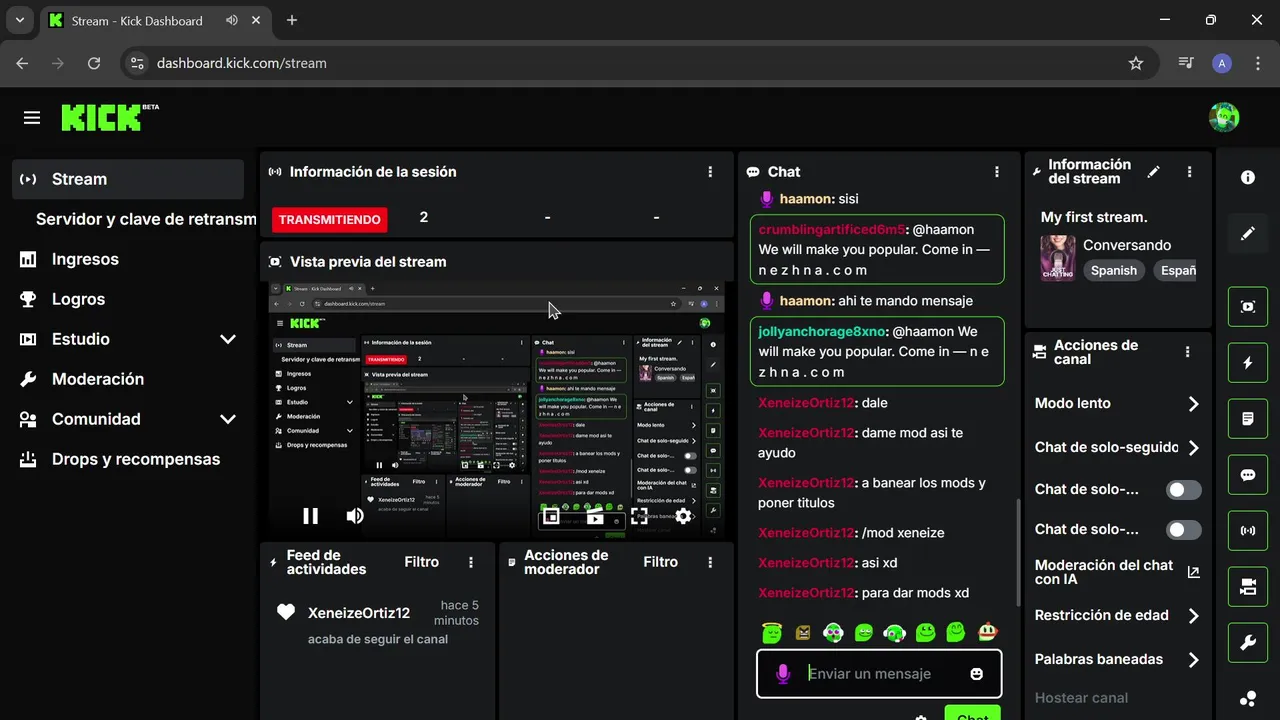Toggle the lightning activity feed icon in right sidebar
This screenshot has width=1280, height=720.
tap(1248, 363)
